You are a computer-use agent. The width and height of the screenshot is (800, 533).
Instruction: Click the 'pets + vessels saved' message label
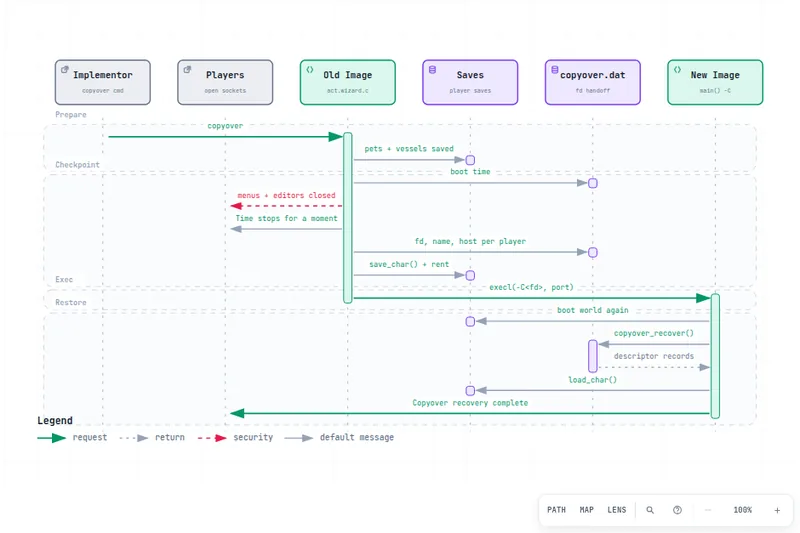click(x=409, y=148)
